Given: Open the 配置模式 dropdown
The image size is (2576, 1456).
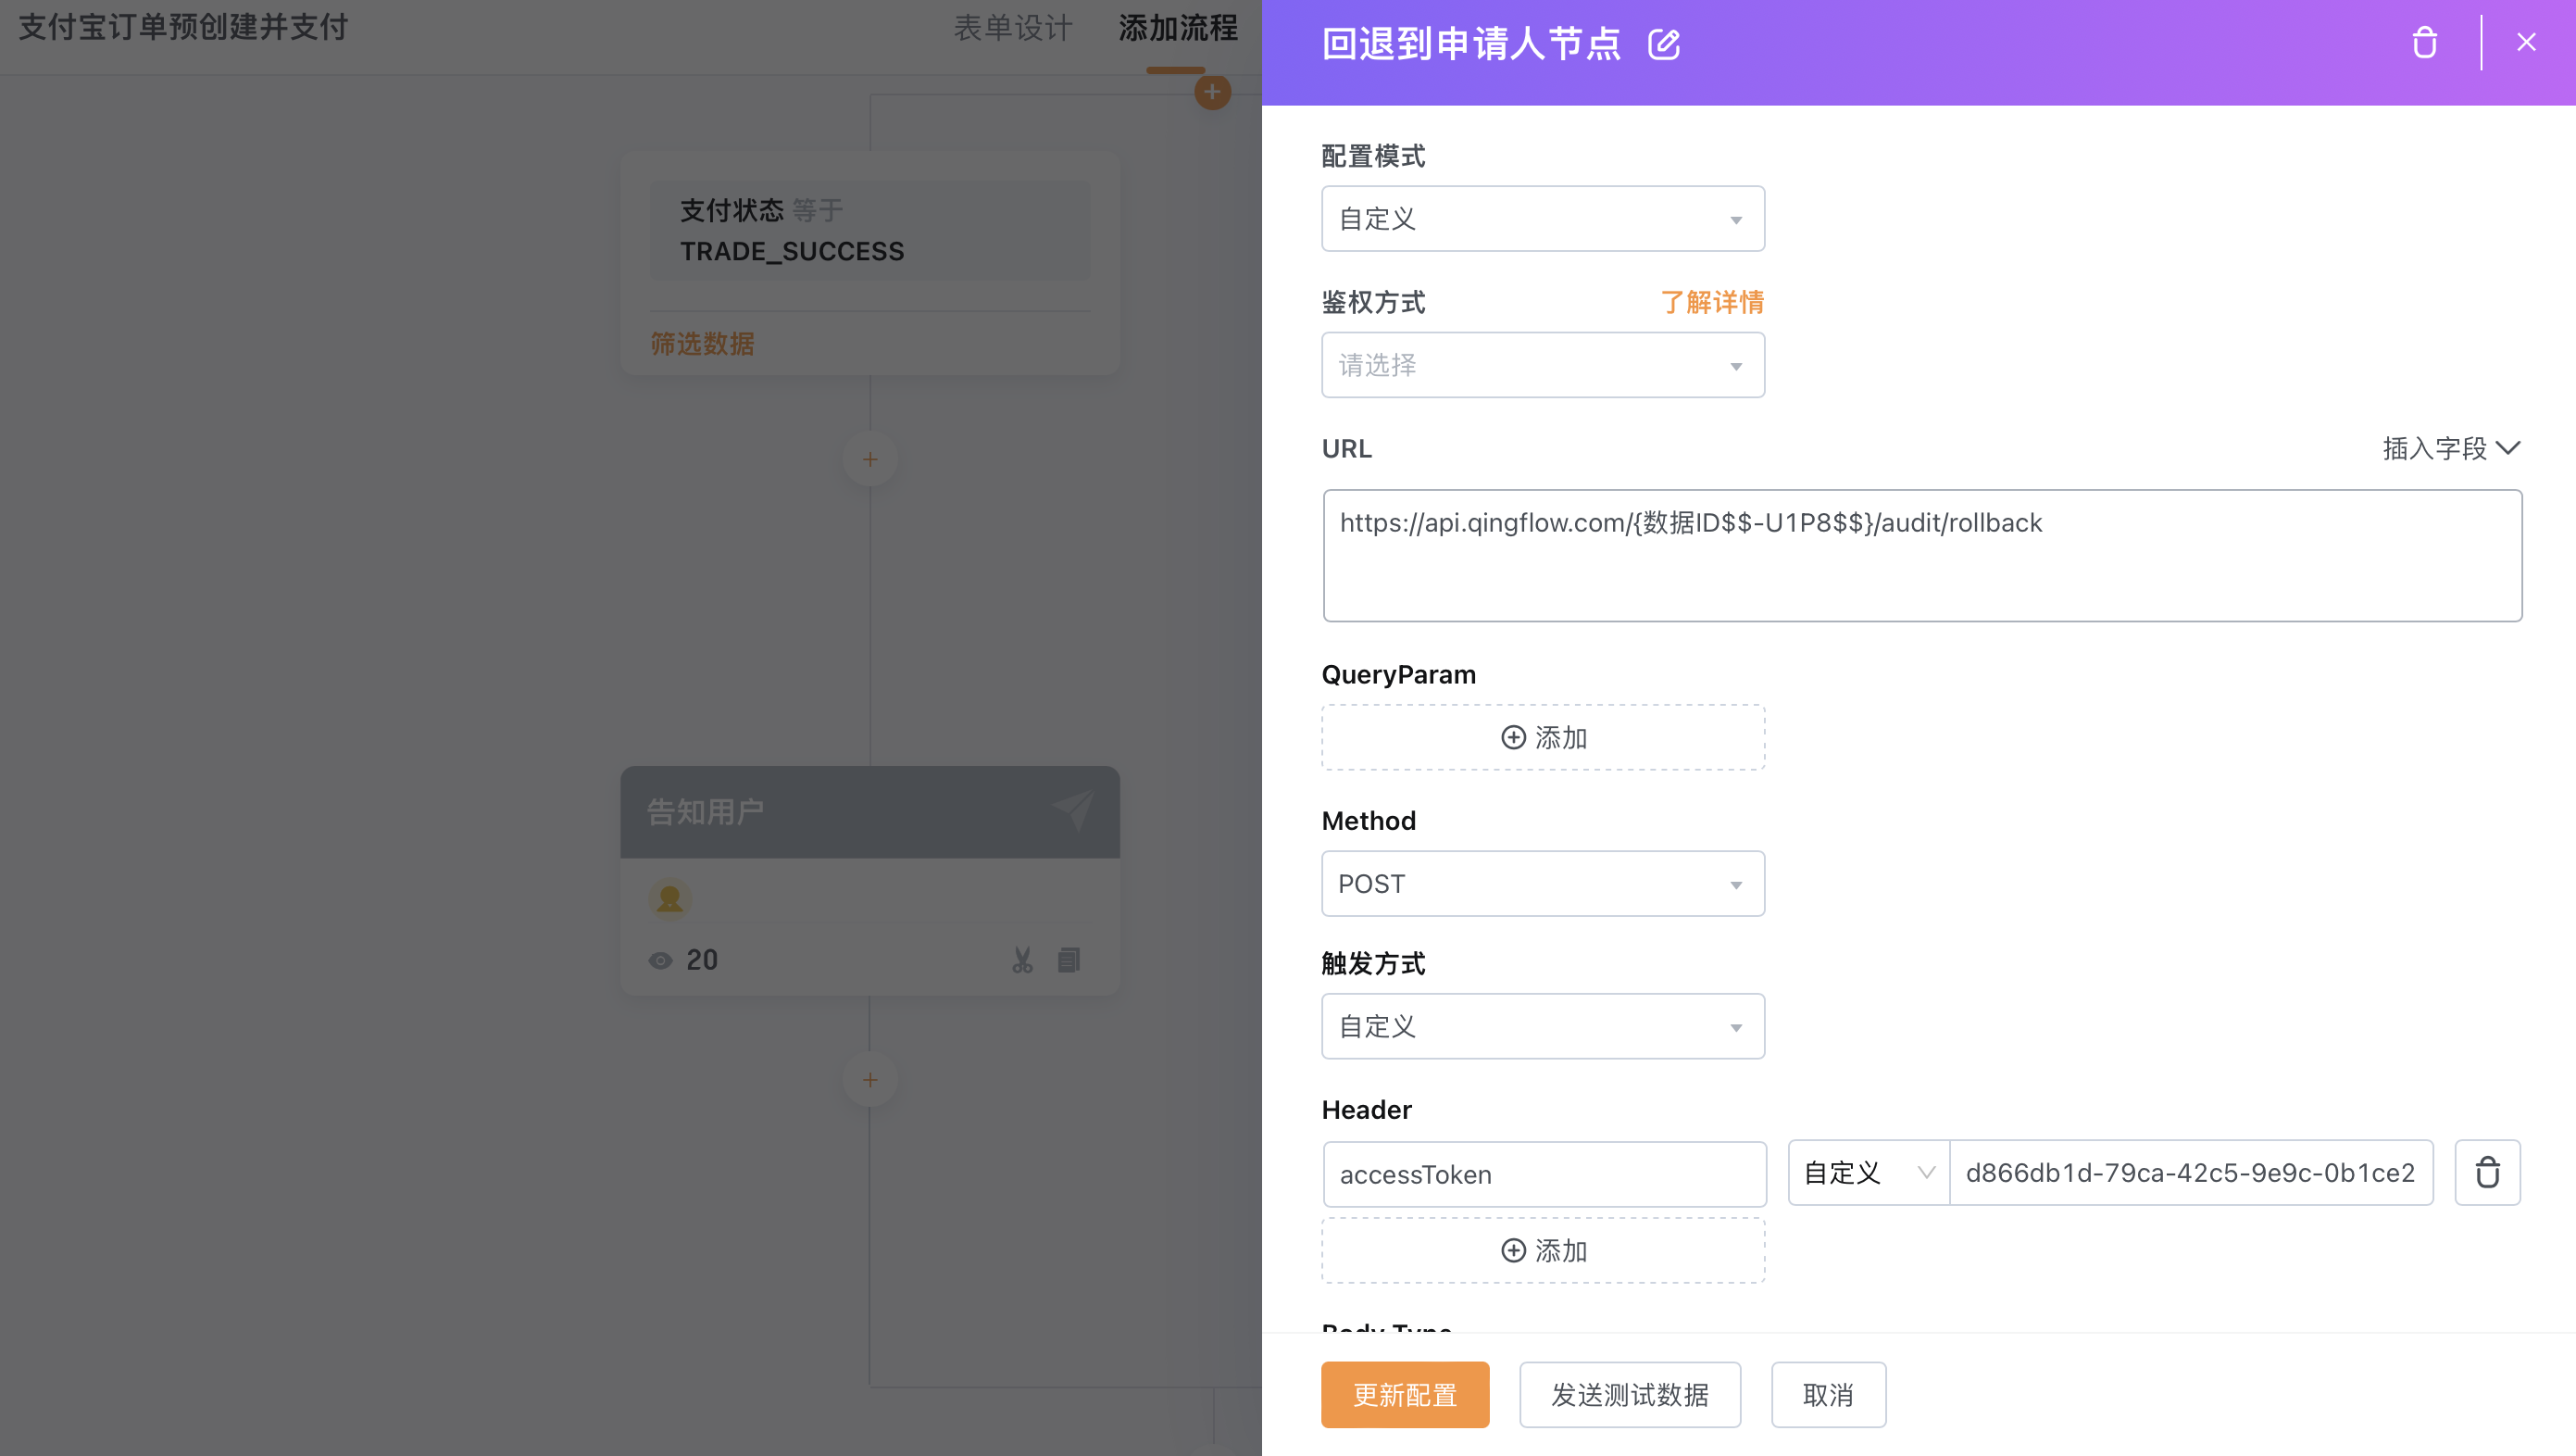Looking at the screenshot, I should 1543,218.
